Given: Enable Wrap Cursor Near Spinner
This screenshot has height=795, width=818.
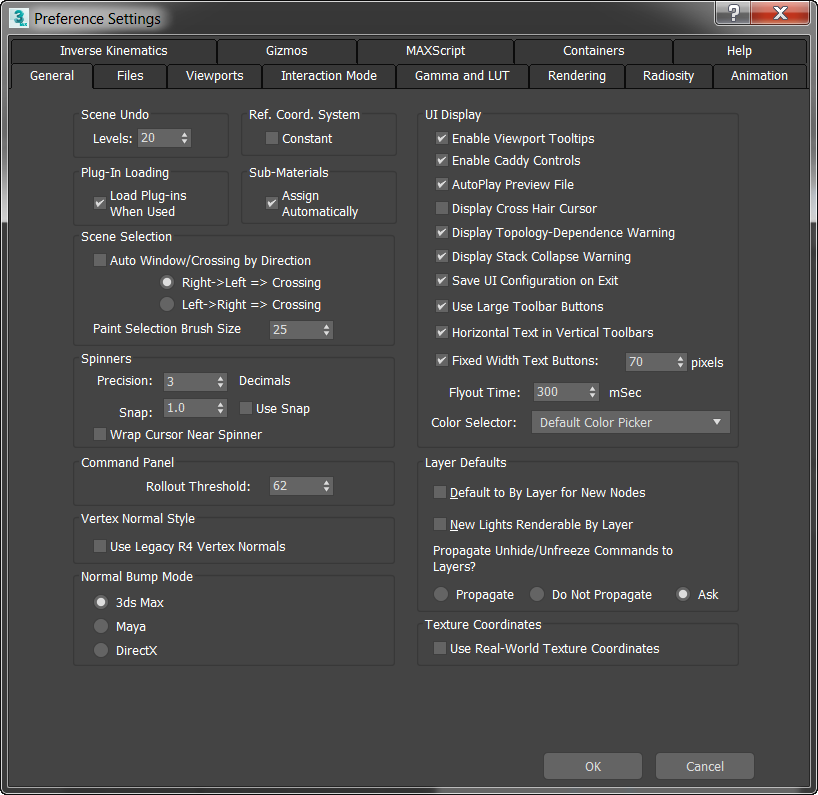Looking at the screenshot, I should [x=100, y=434].
